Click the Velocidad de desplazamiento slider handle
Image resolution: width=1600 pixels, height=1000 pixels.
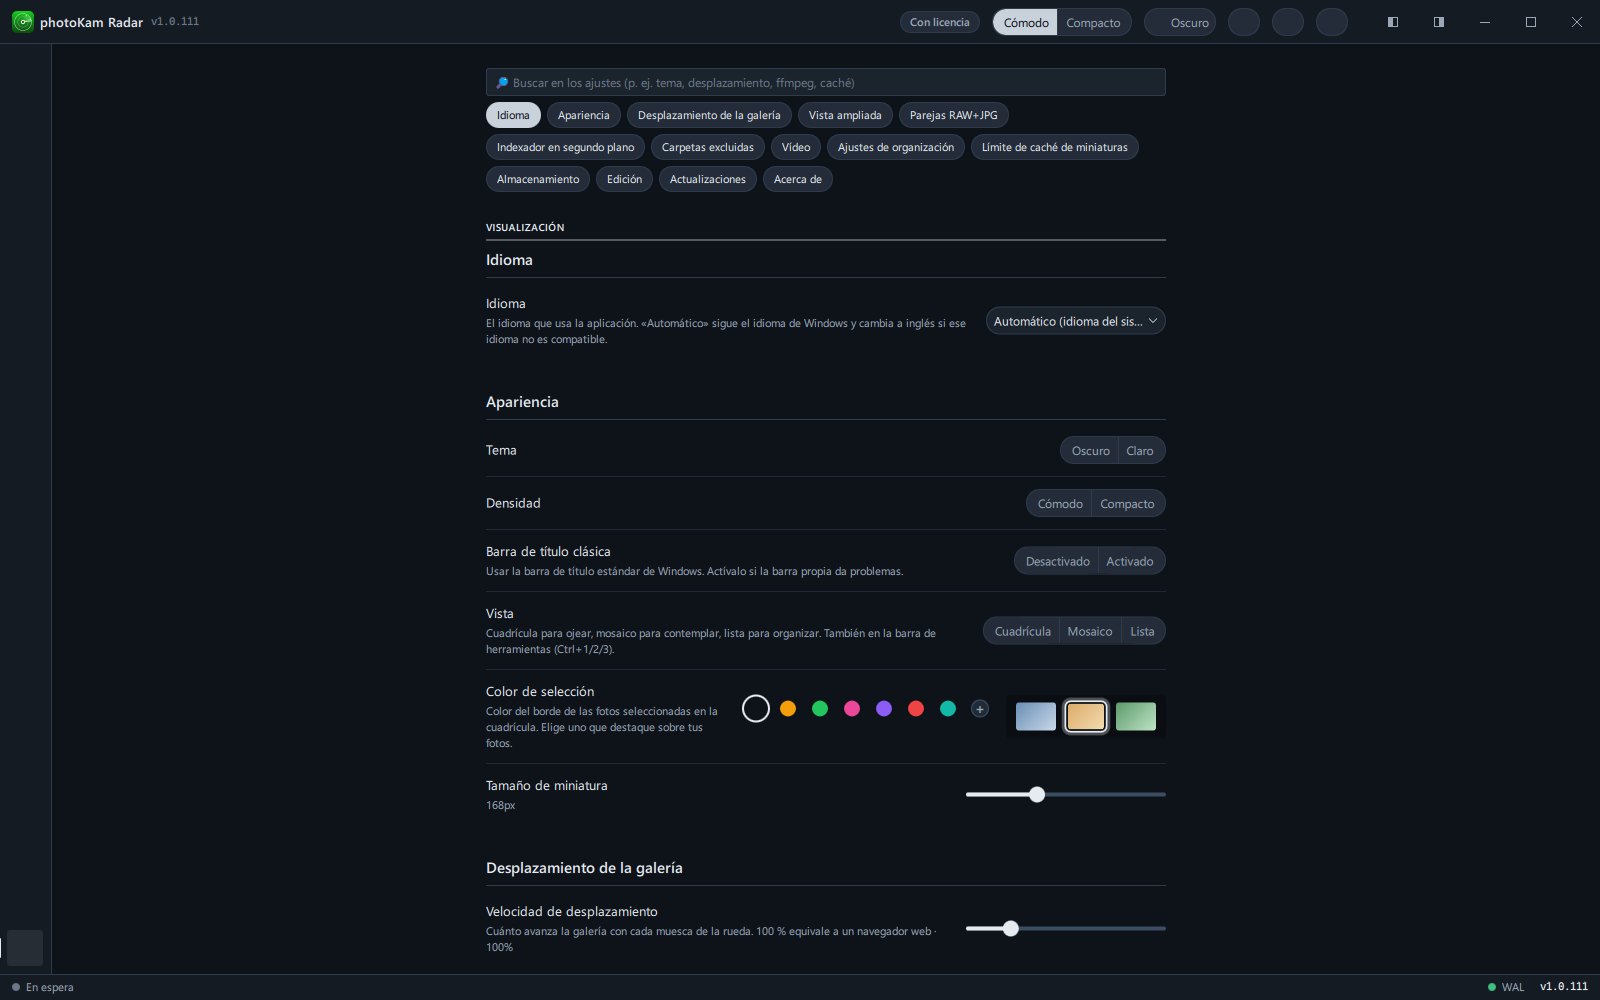1011,928
